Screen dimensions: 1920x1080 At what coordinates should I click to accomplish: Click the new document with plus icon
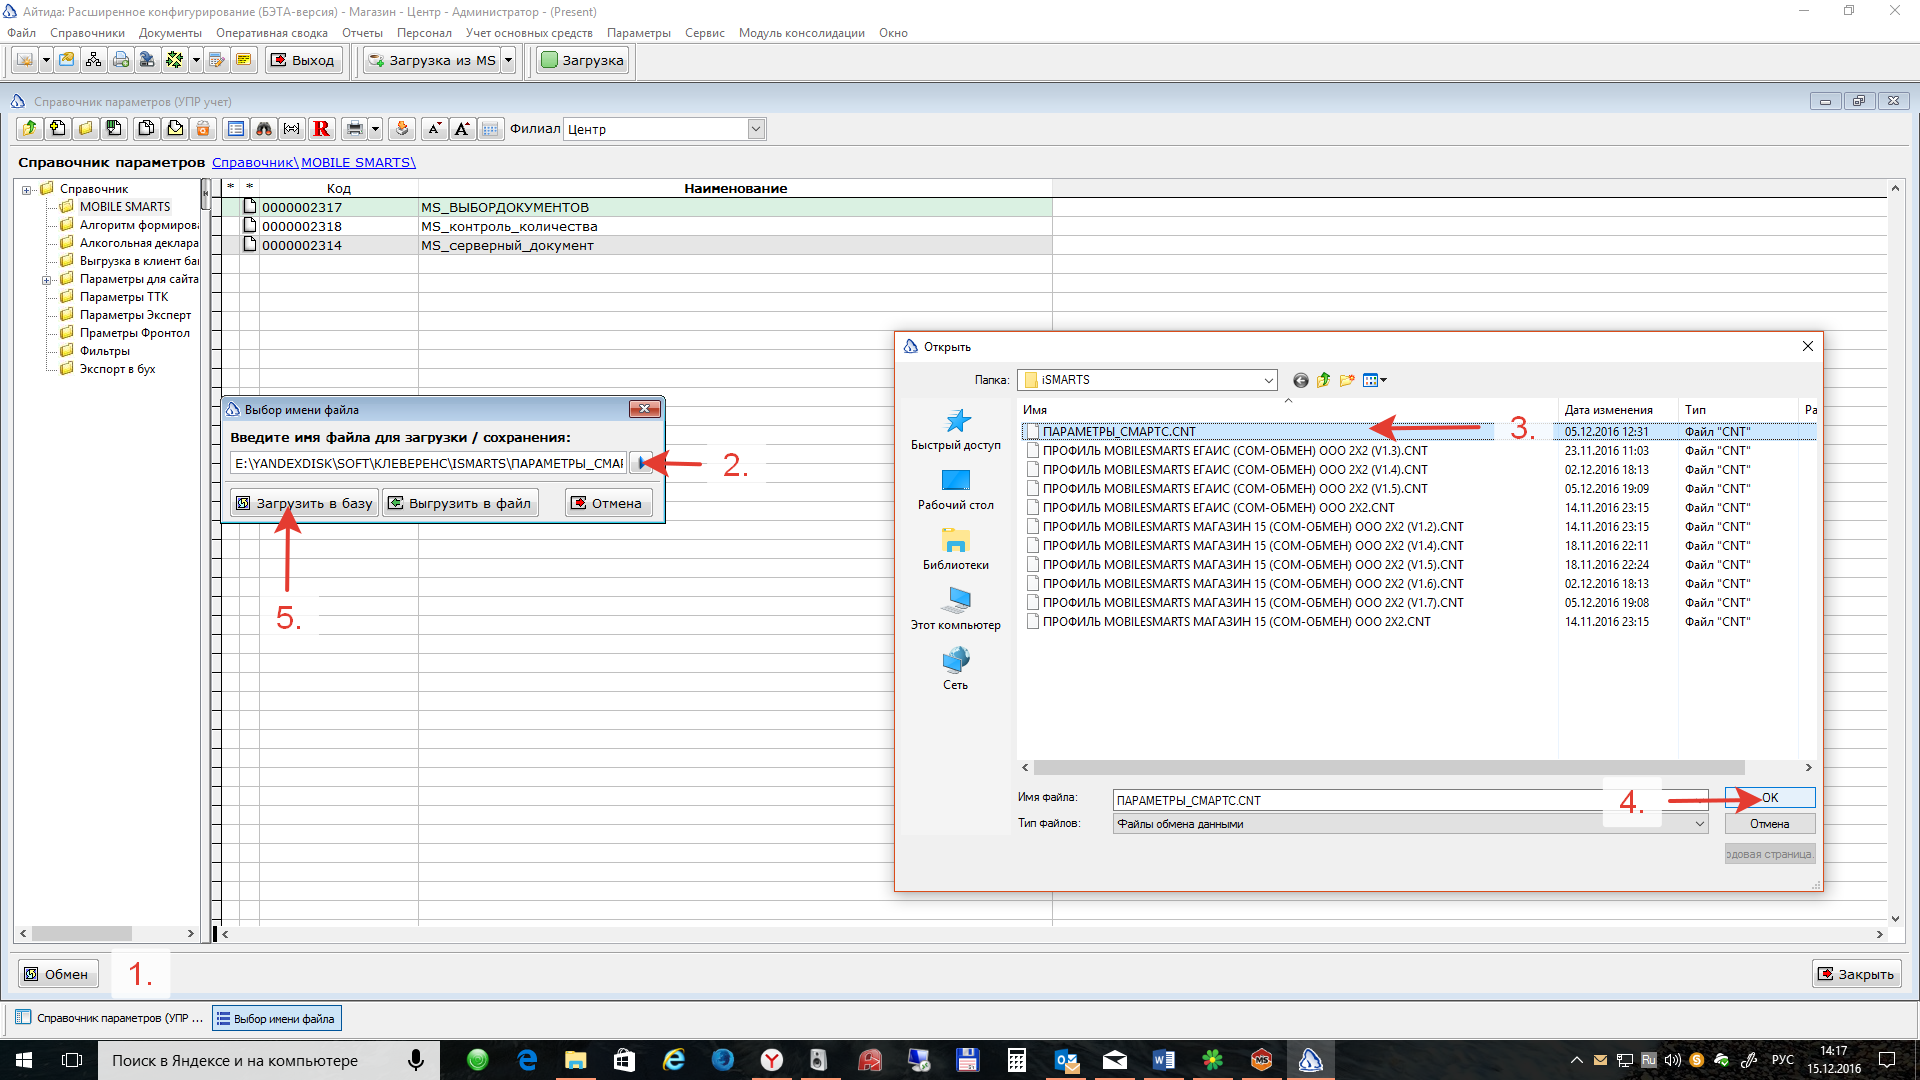point(58,128)
